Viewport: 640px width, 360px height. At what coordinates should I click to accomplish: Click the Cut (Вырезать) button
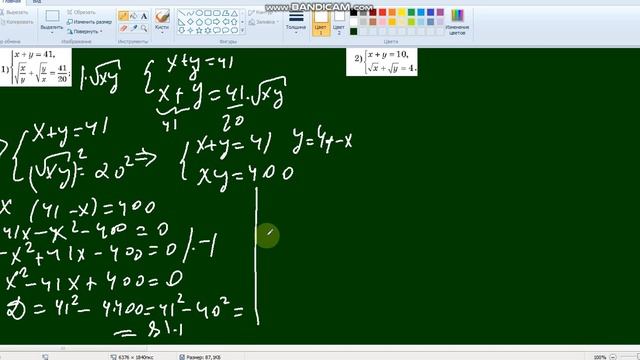coord(14,13)
